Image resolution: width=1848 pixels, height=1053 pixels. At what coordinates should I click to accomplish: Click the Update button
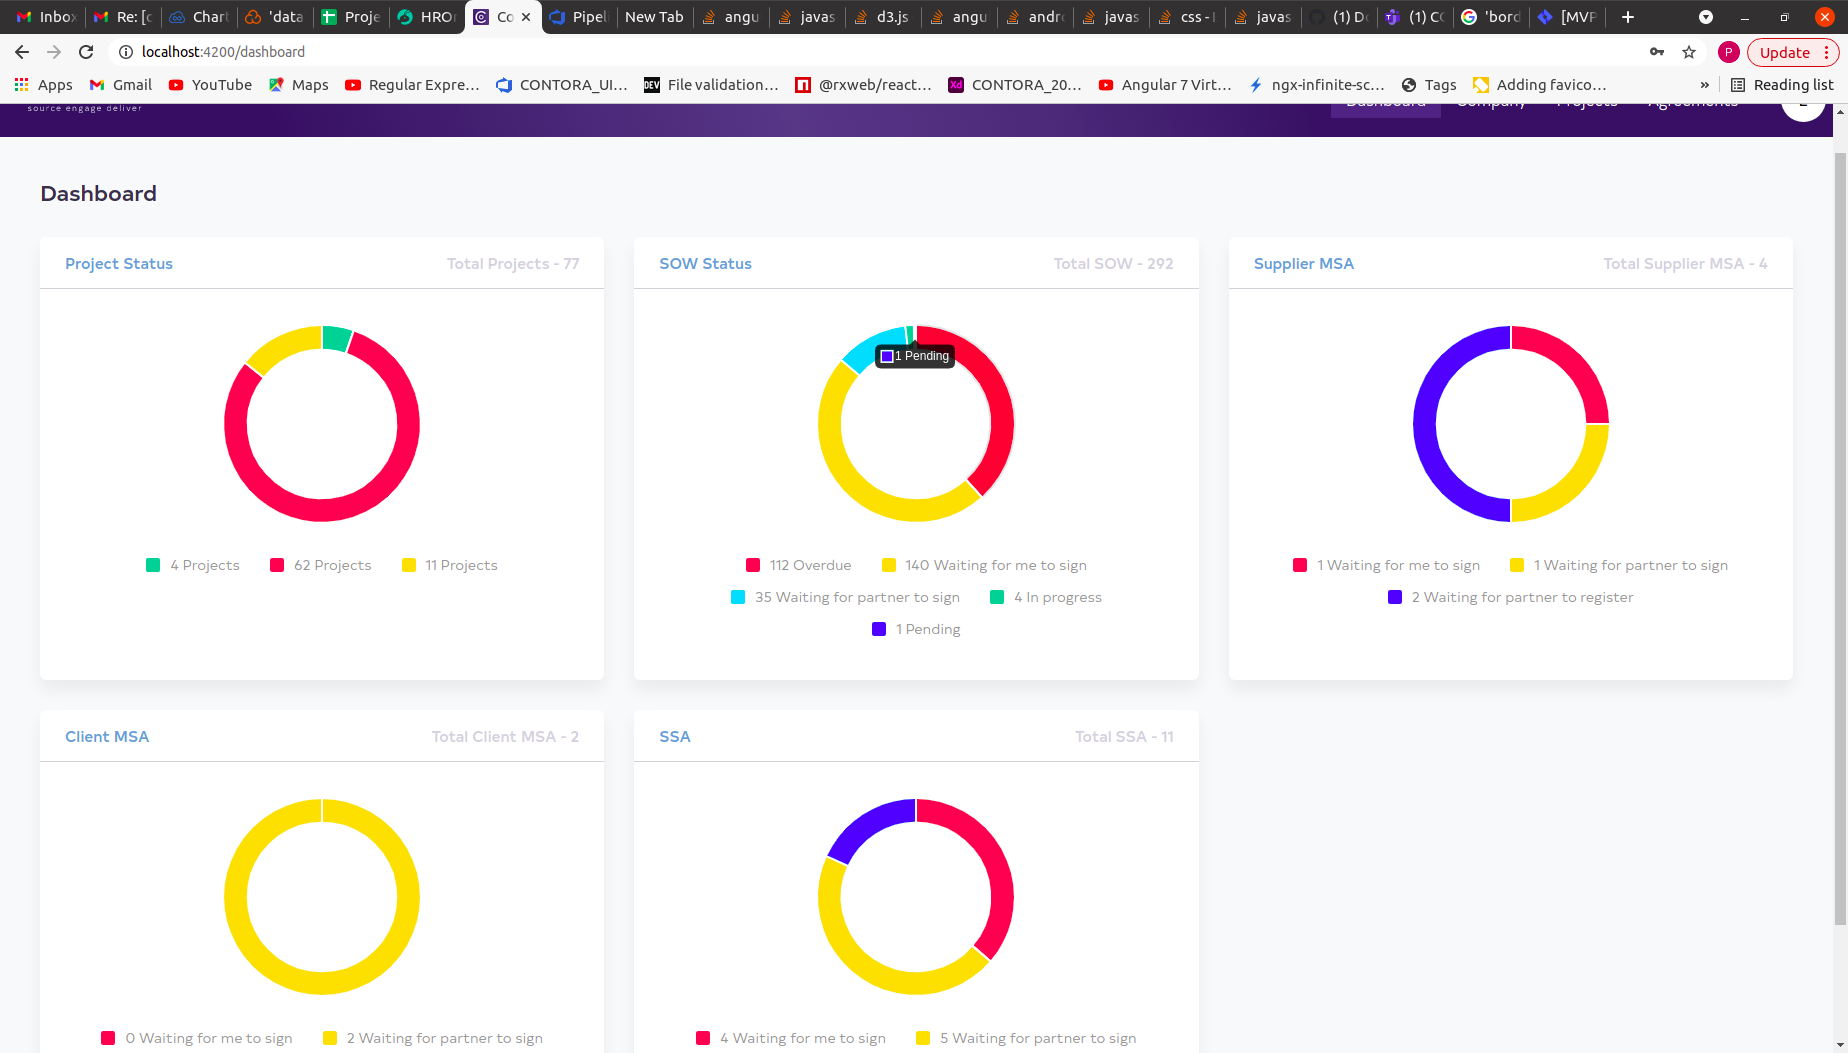click(x=1786, y=51)
